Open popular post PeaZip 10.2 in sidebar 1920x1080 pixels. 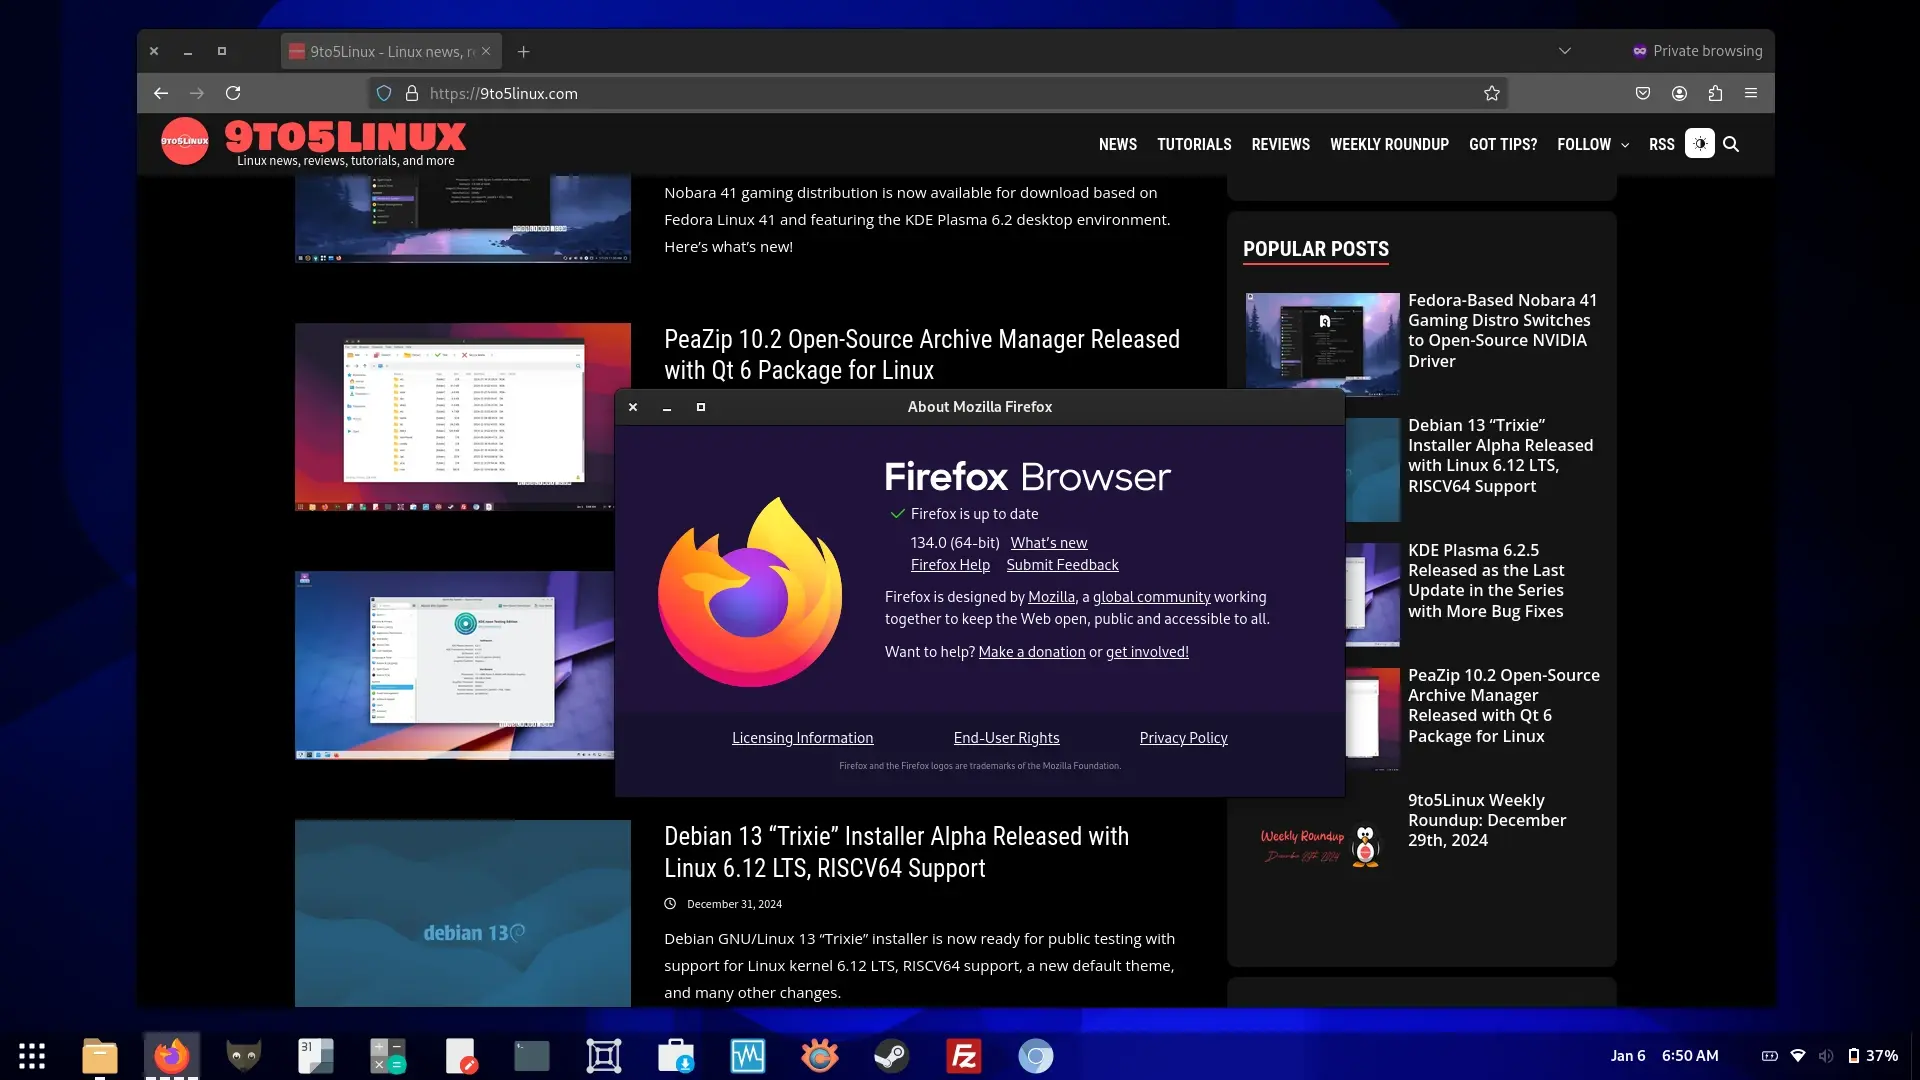tap(1503, 705)
